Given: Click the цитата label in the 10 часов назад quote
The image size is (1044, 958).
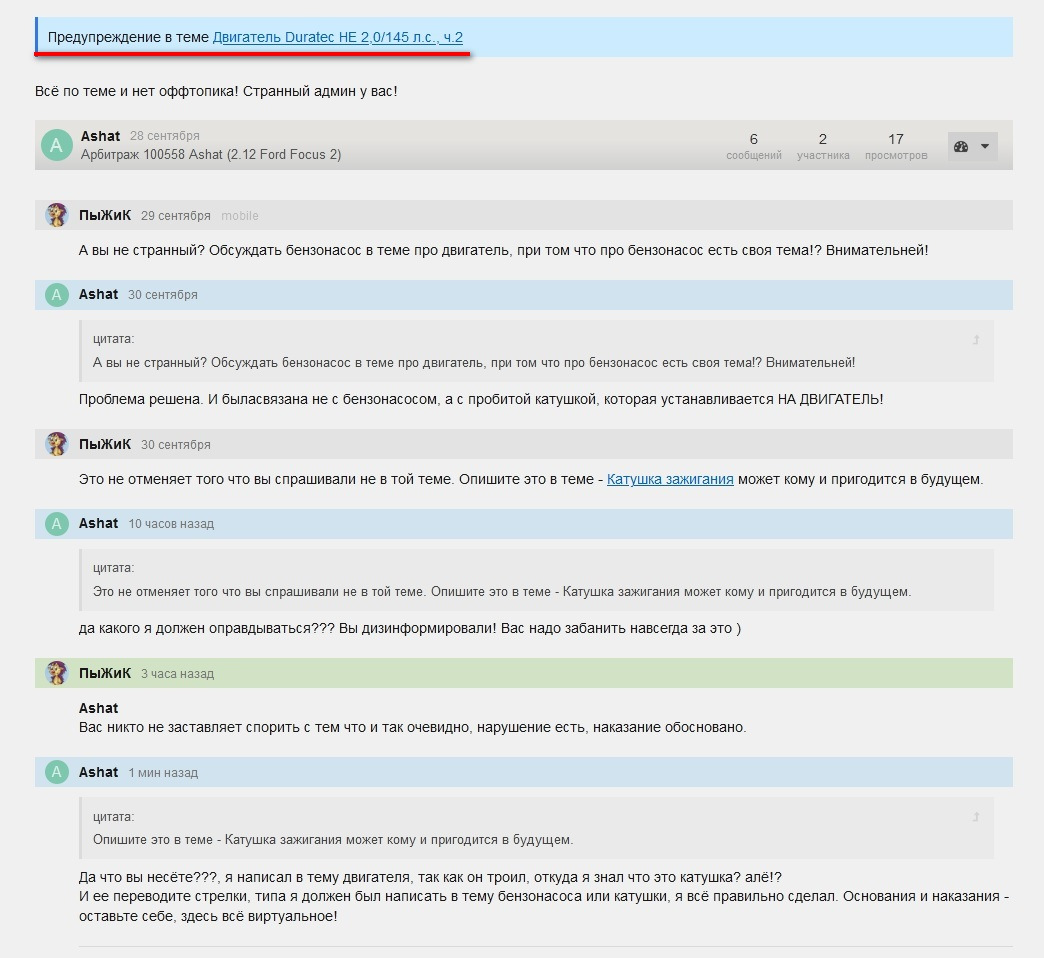Looking at the screenshot, I should coord(113,568).
